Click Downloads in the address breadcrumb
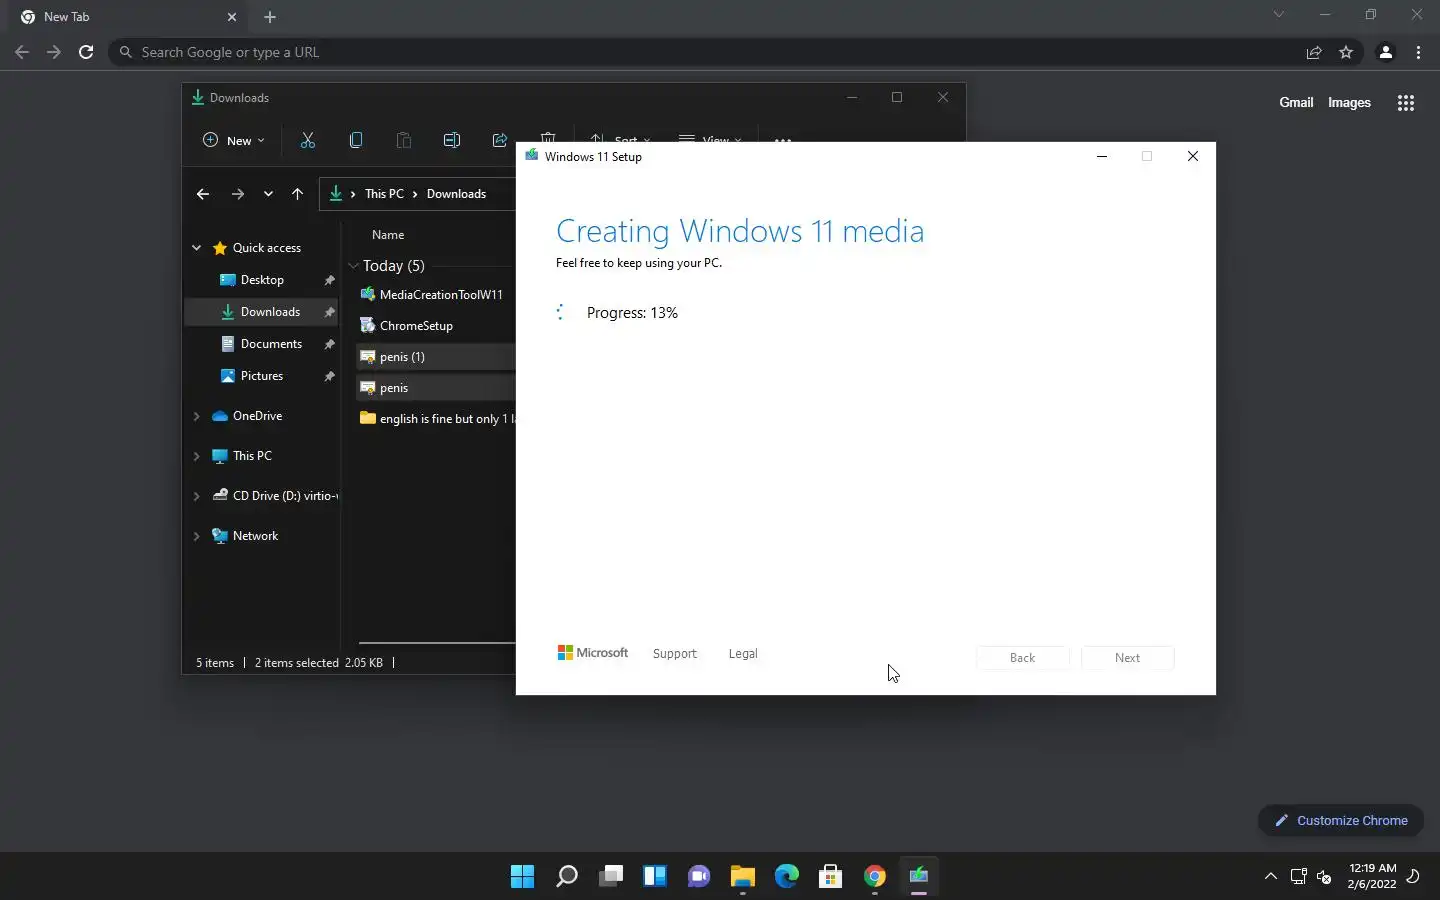 (456, 194)
